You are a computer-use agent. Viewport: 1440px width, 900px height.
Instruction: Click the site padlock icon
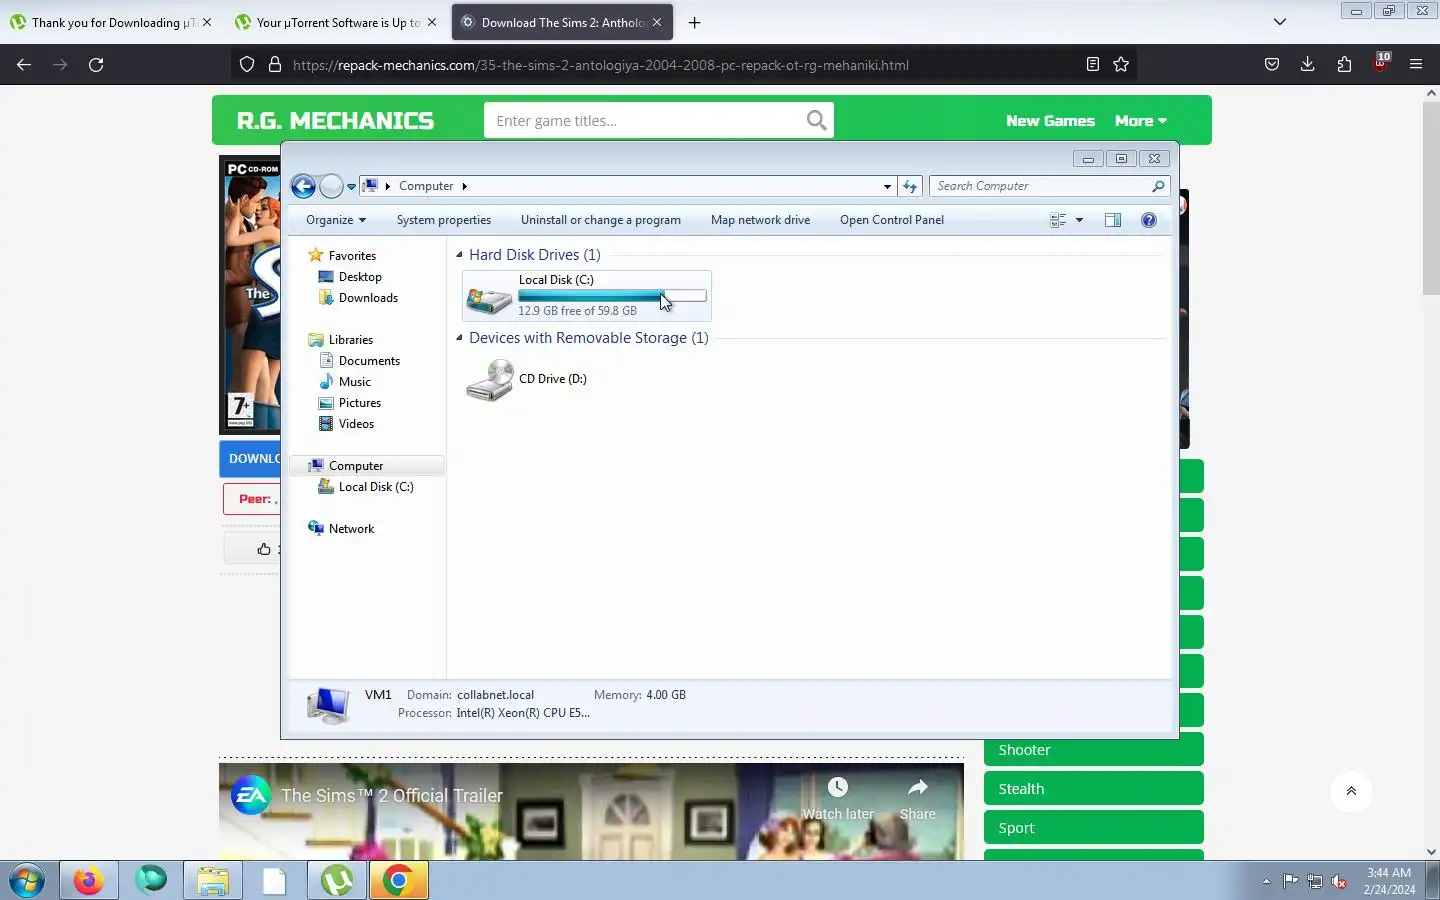(274, 65)
